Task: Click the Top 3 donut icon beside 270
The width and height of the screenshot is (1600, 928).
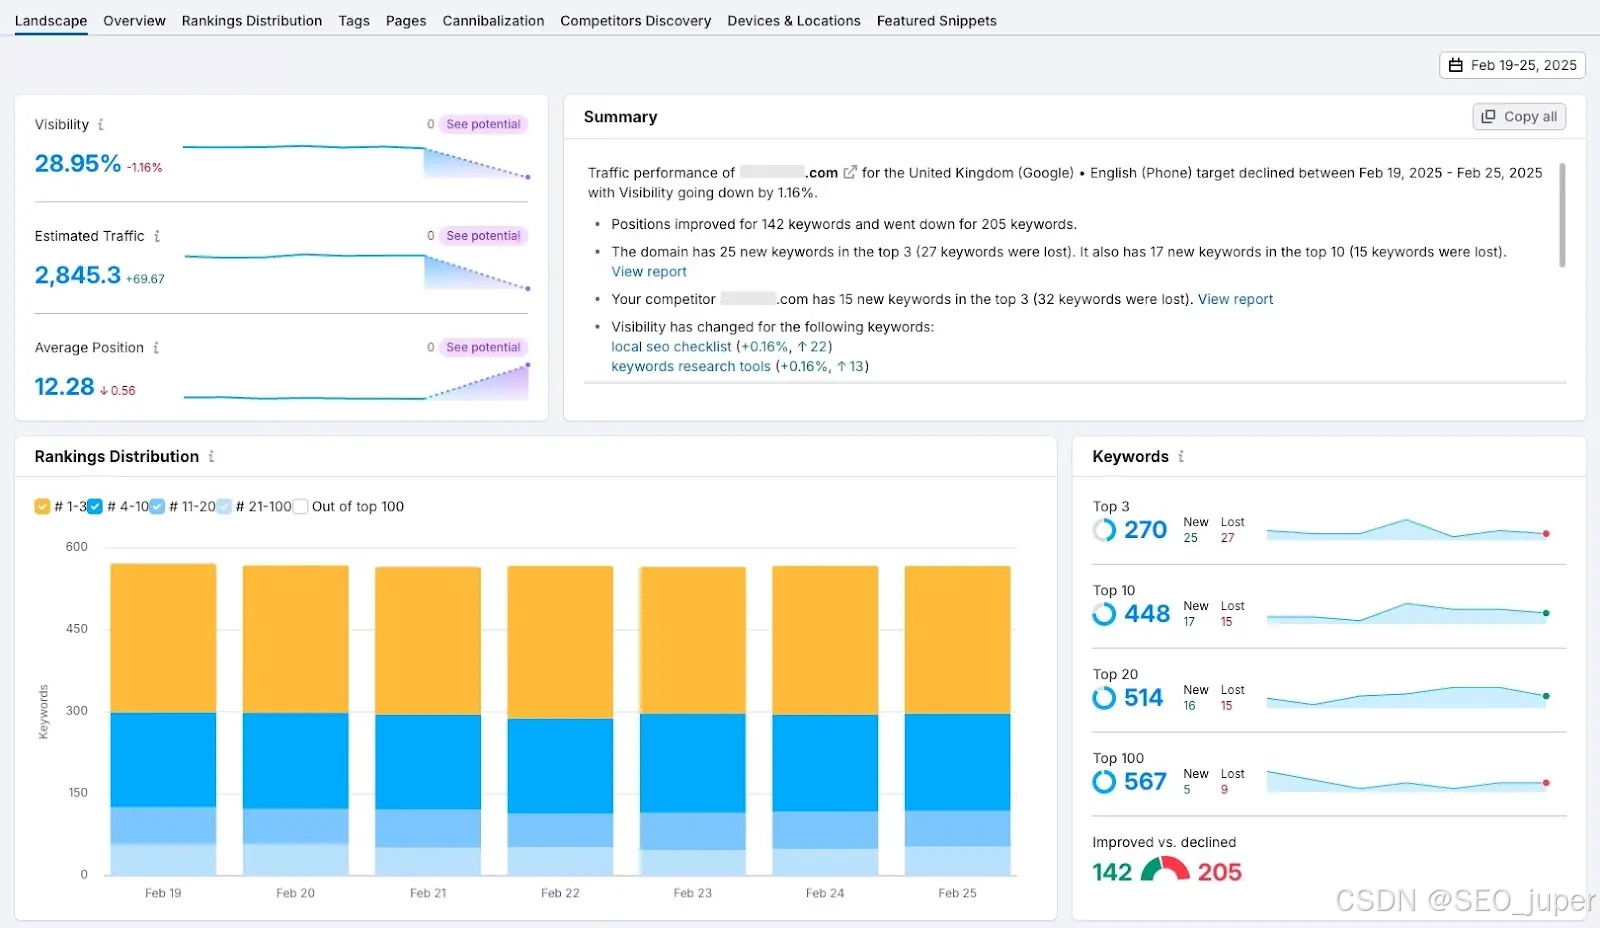Action: 1104,530
